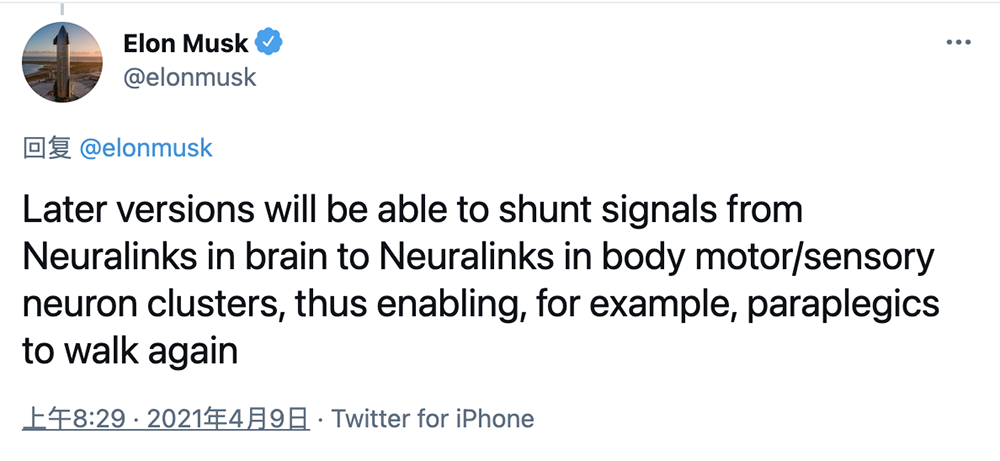Open the Twitter for iPhone source link
The width and height of the screenshot is (1000, 461).
point(433,418)
